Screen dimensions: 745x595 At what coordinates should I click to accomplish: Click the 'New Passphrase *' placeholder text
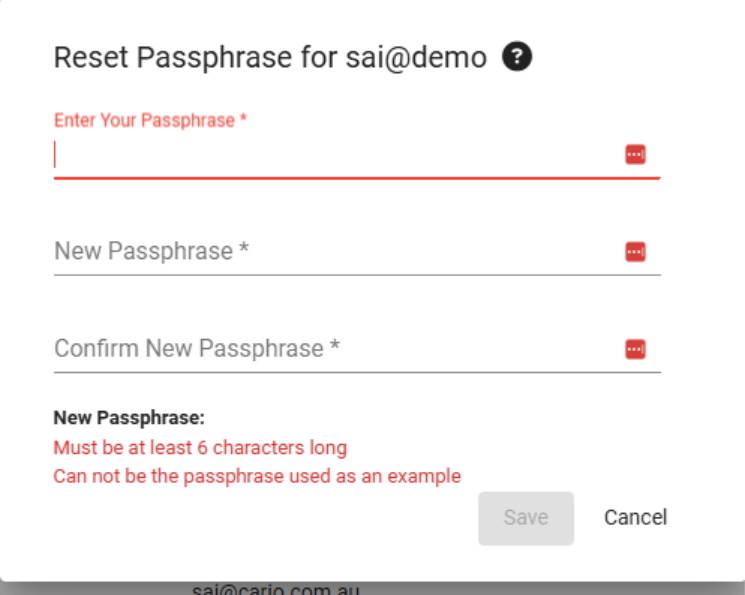tap(151, 251)
